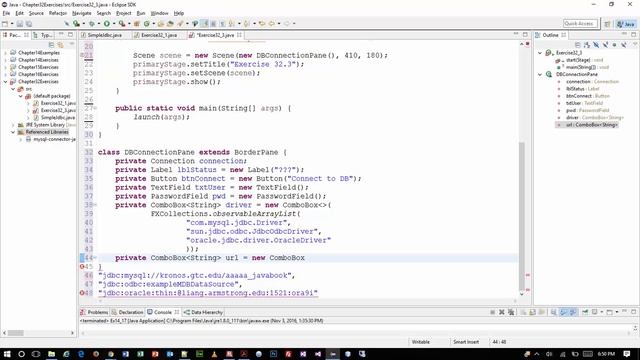This screenshot has width=640, height=360.
Task: Toggle Hide Non-Public Members in Outline toolbar
Action: (x=614, y=44)
